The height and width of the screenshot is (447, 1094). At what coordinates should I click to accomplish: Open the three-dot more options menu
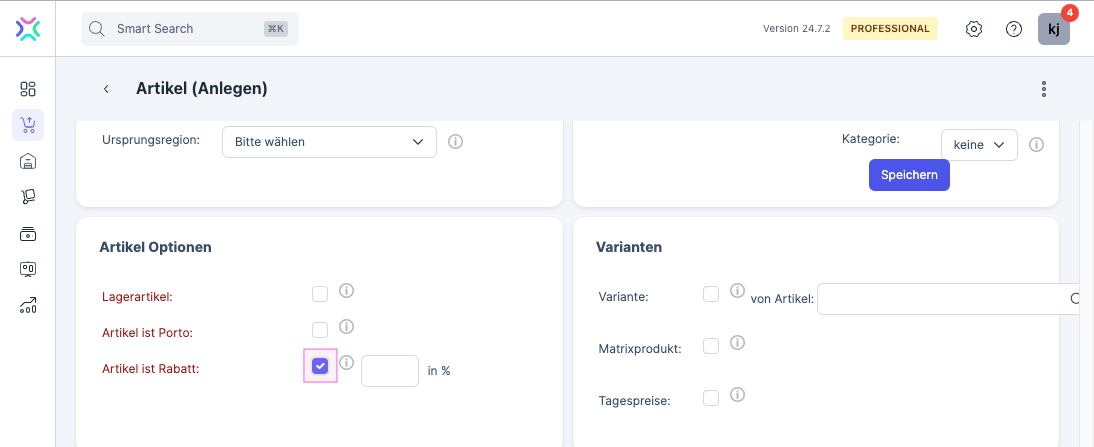click(x=1043, y=89)
